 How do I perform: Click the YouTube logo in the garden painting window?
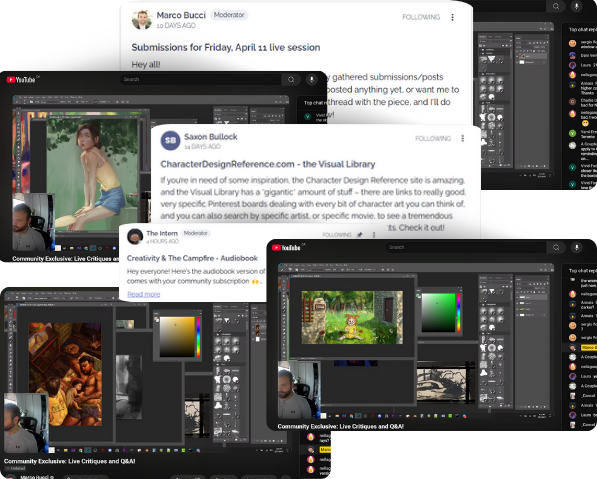coord(286,247)
